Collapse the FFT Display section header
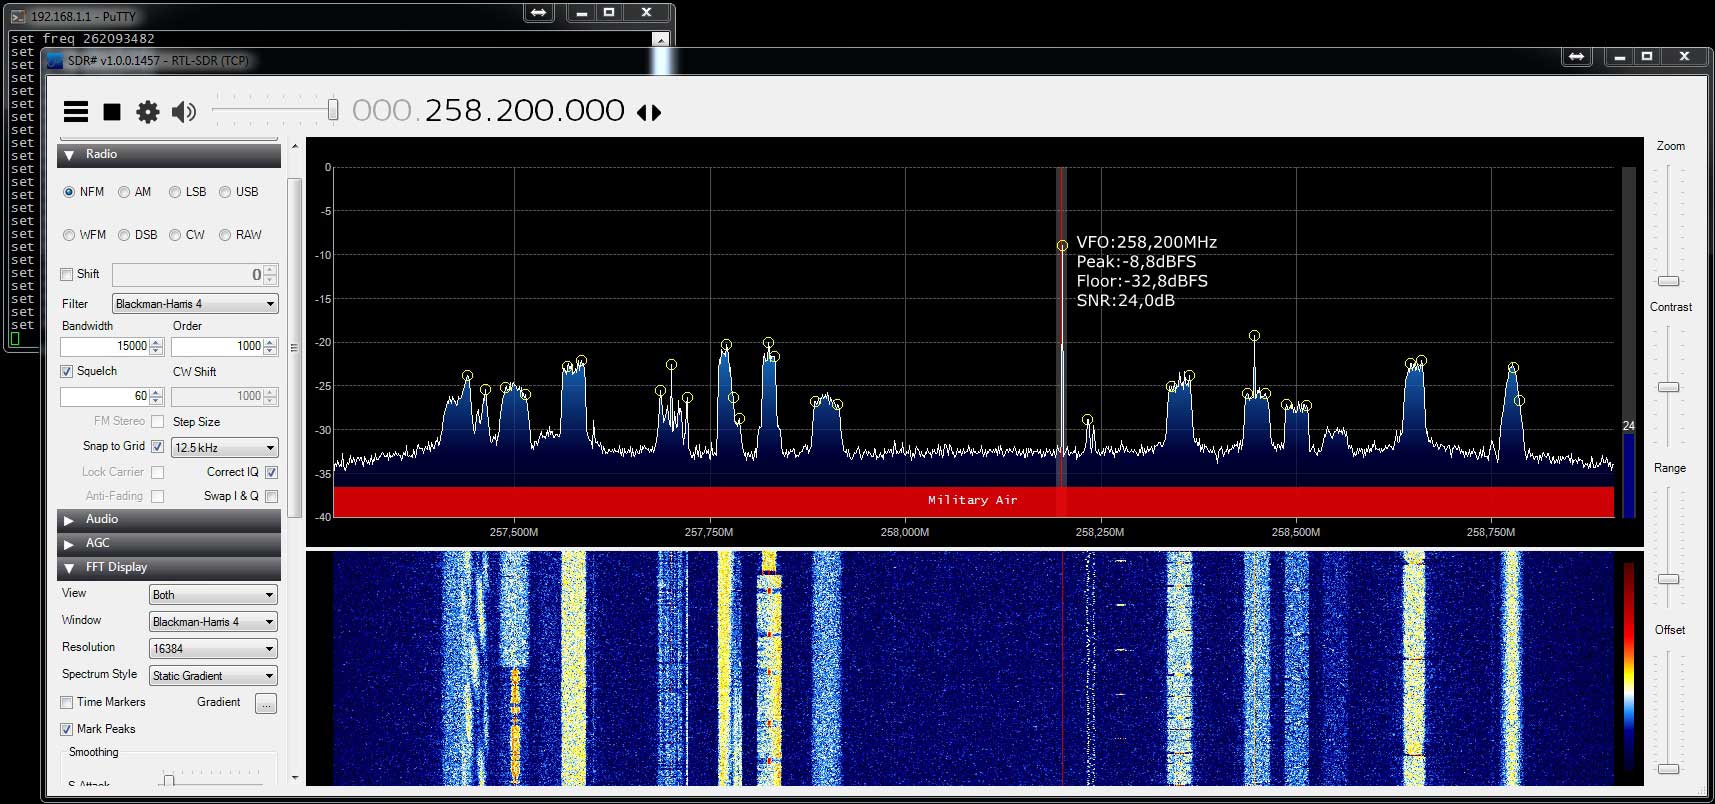Screen dimensions: 1715x804 pos(169,567)
